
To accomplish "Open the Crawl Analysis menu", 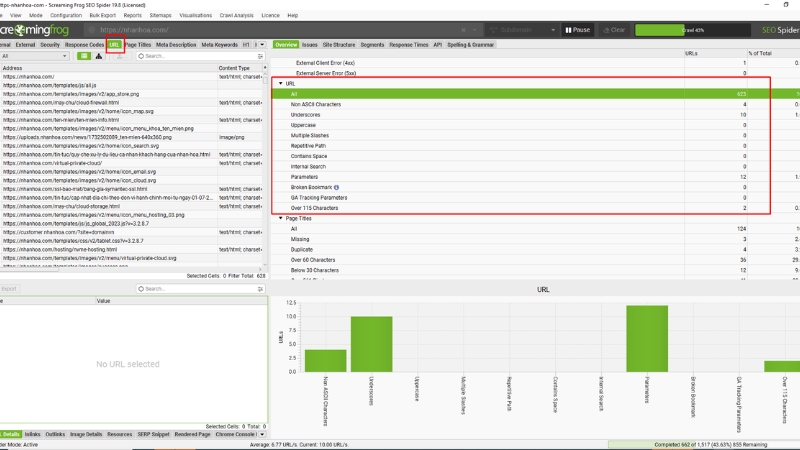I will coord(236,15).
